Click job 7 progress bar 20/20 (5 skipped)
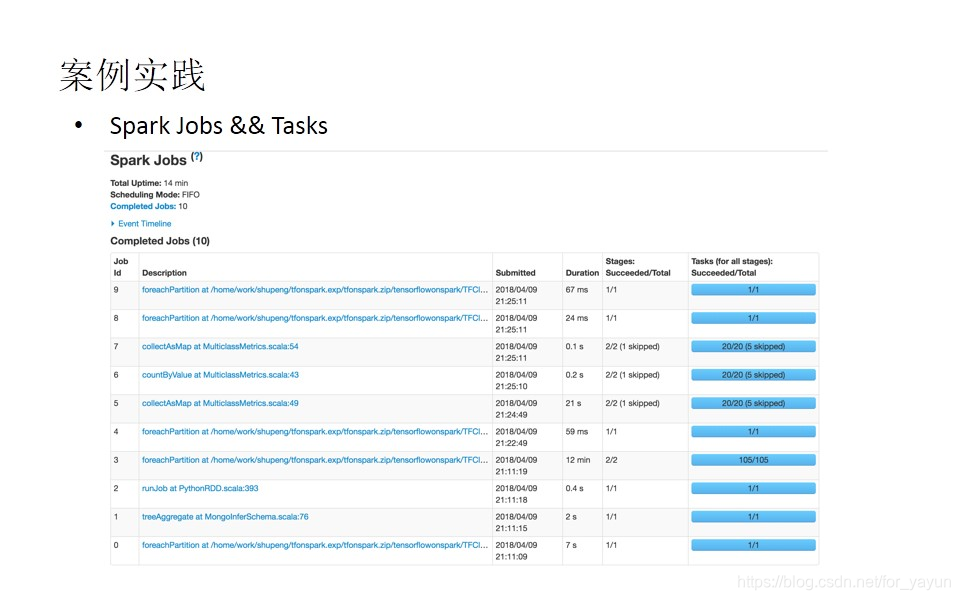Image resolution: width=960 pixels, height=600 pixels. click(x=753, y=347)
